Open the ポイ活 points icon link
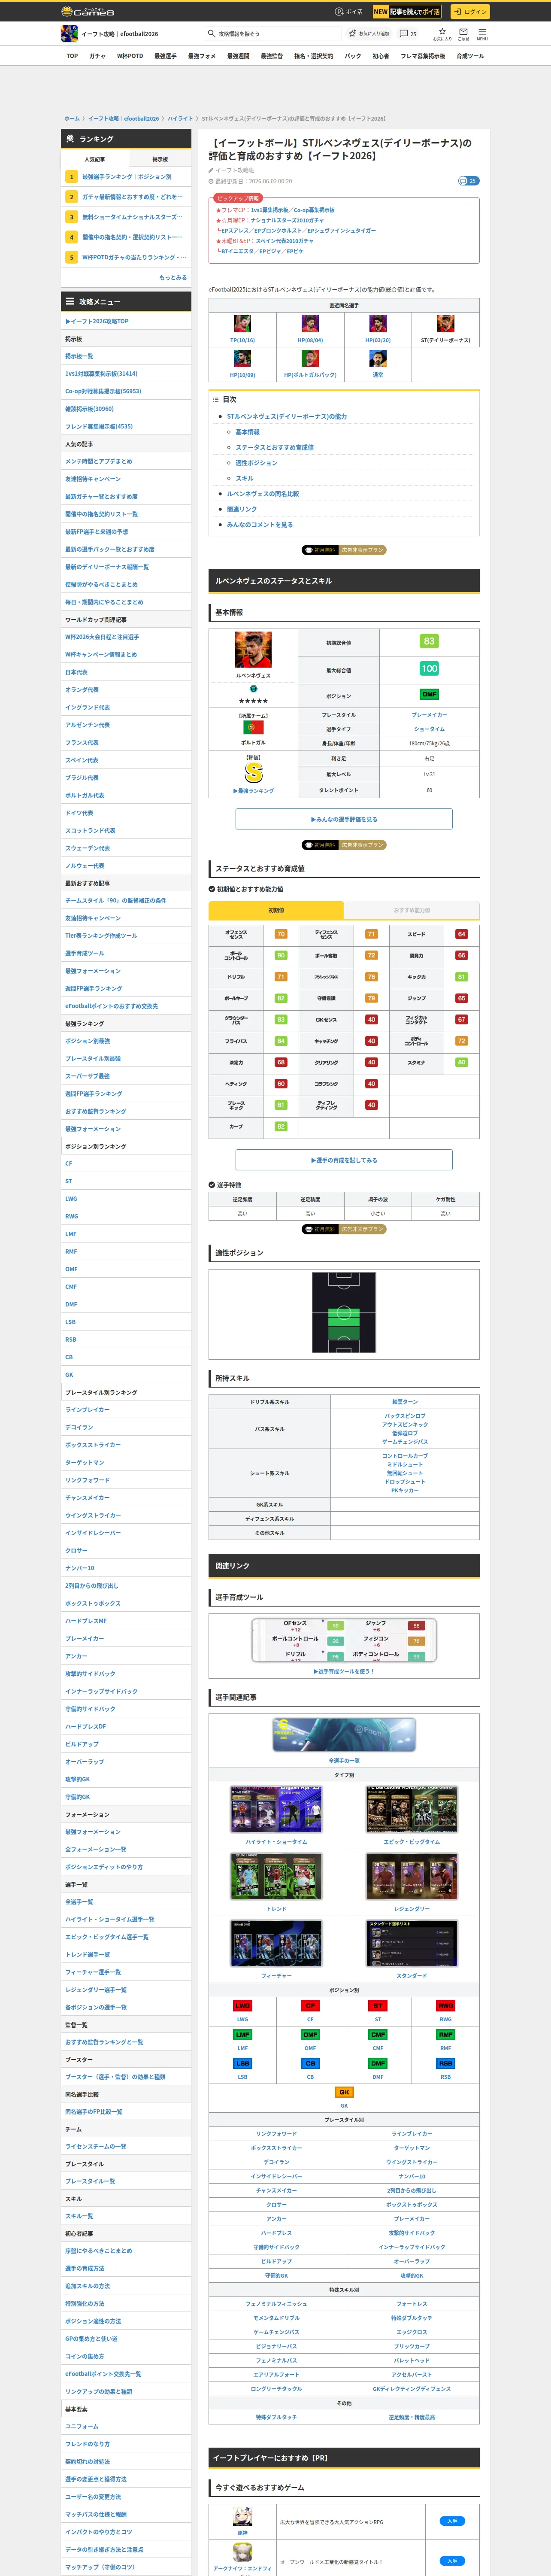Screen dimensions: 551x2576 [349, 12]
